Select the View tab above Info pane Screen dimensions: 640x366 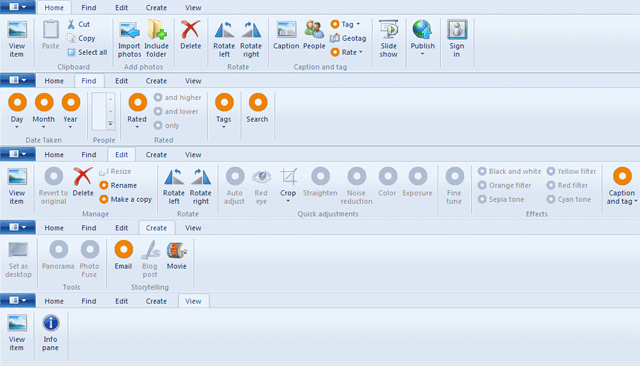click(x=193, y=301)
